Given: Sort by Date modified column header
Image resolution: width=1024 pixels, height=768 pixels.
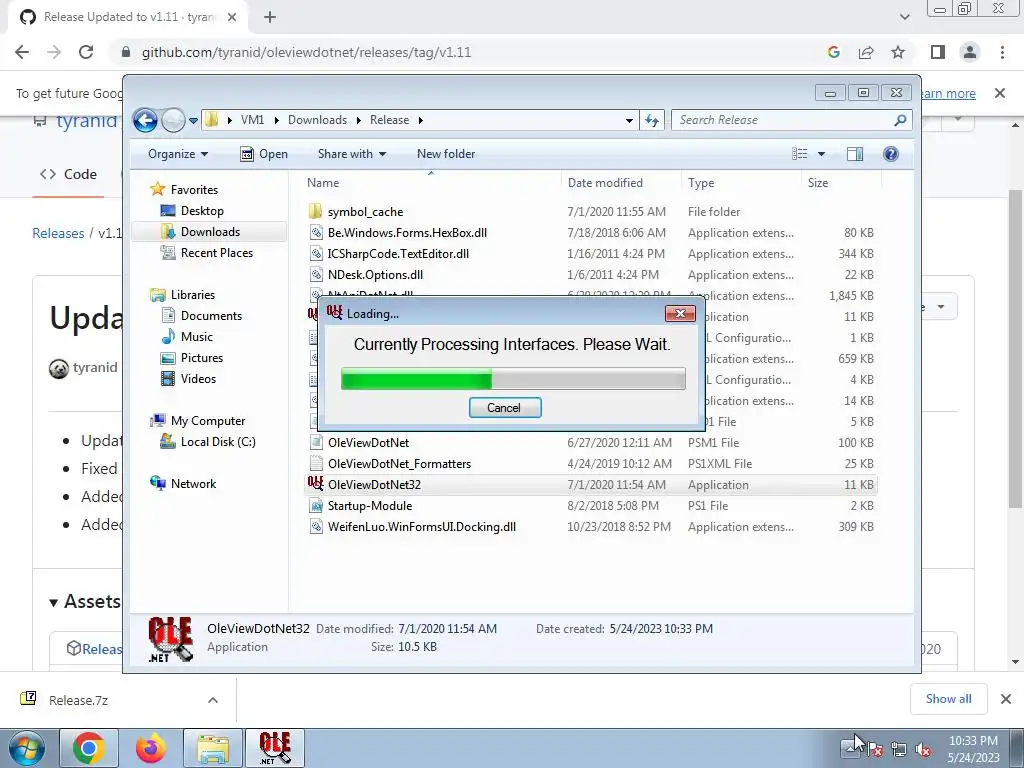Looking at the screenshot, I should [x=620, y=183].
